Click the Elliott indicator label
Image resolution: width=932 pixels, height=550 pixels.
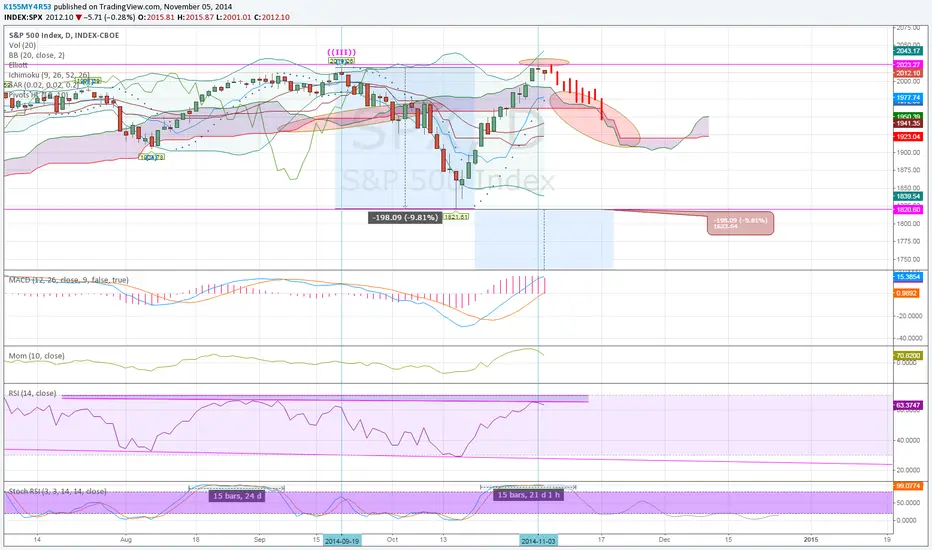18,65
